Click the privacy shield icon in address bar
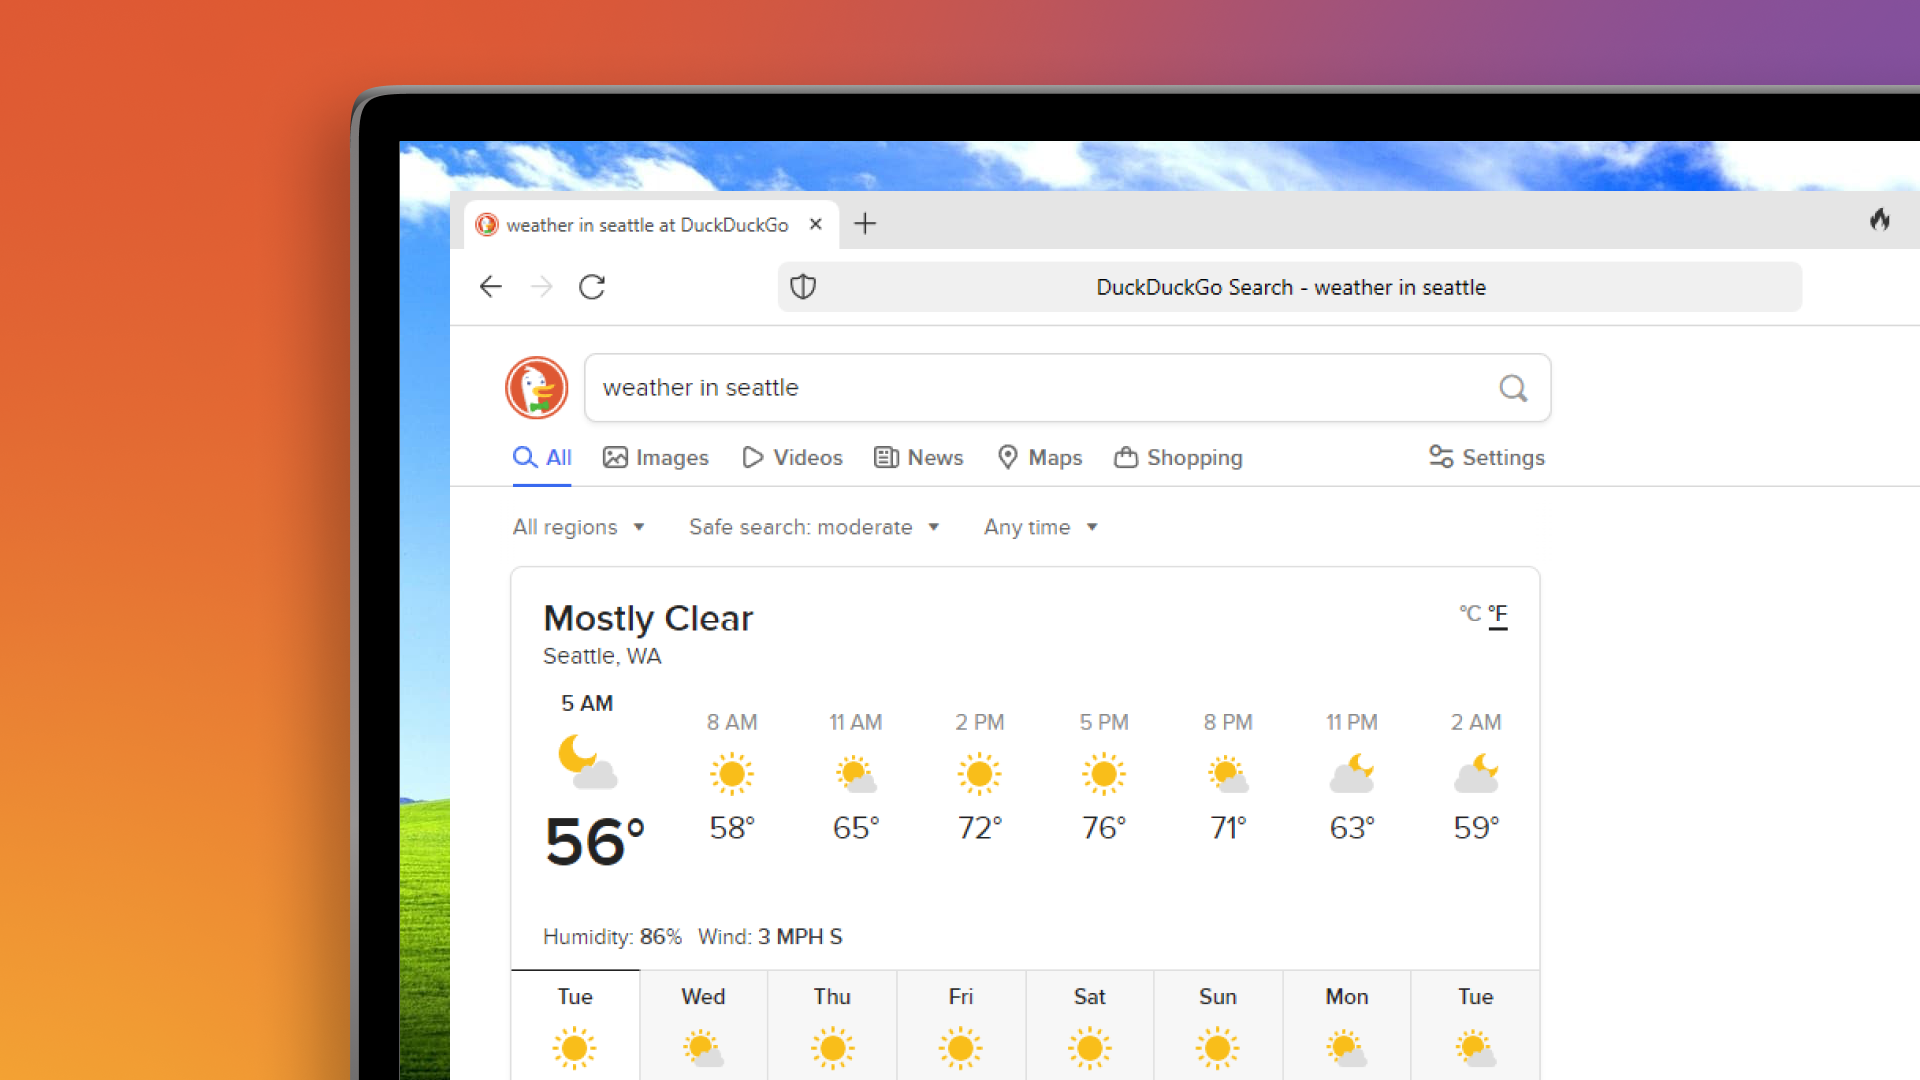 click(802, 287)
